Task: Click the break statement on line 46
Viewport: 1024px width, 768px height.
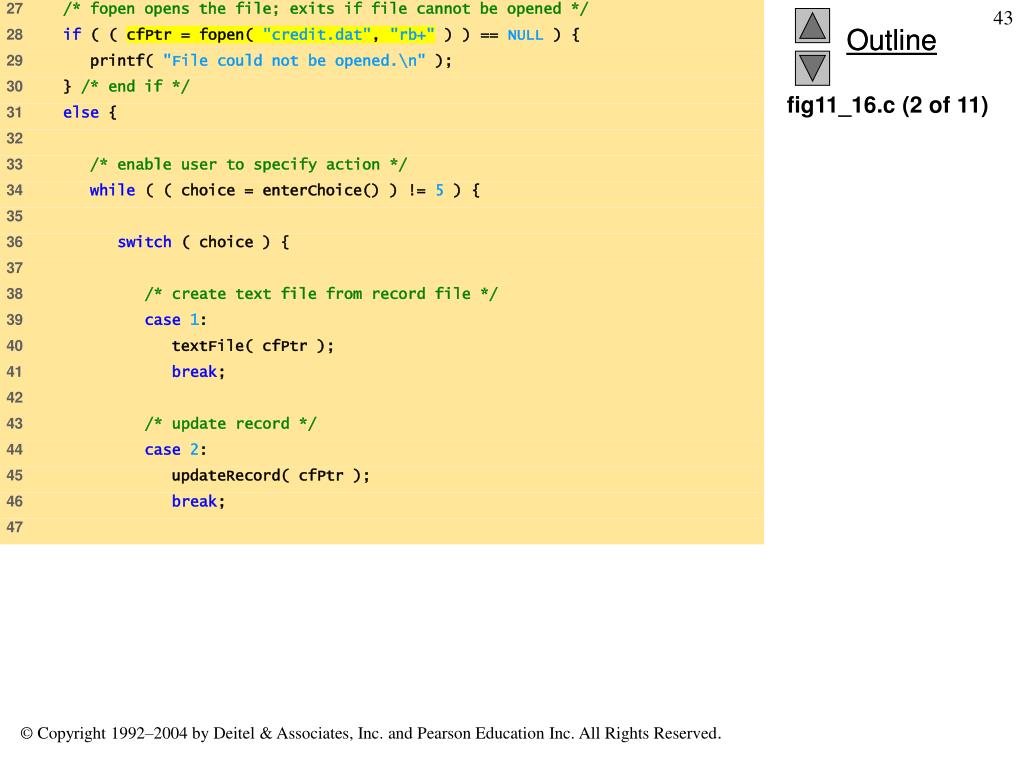Action: 199,502
